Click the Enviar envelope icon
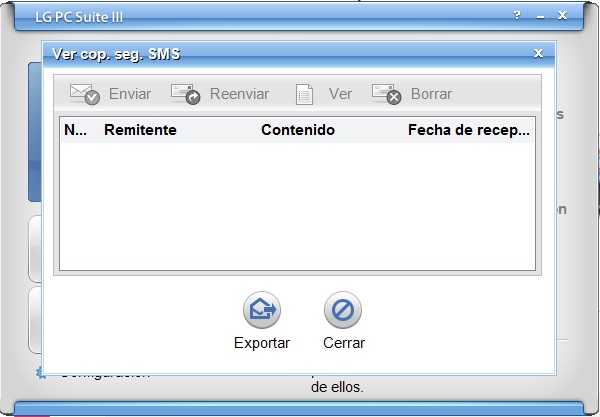 click(x=85, y=94)
